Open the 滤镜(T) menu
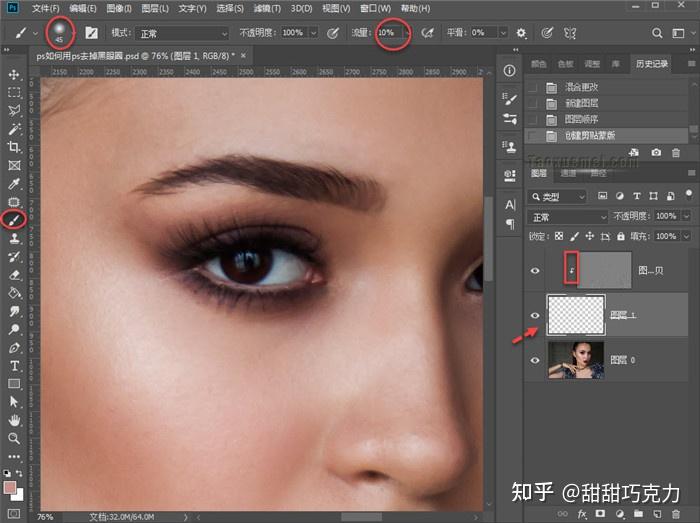The height and width of the screenshot is (523, 700). tap(267, 8)
